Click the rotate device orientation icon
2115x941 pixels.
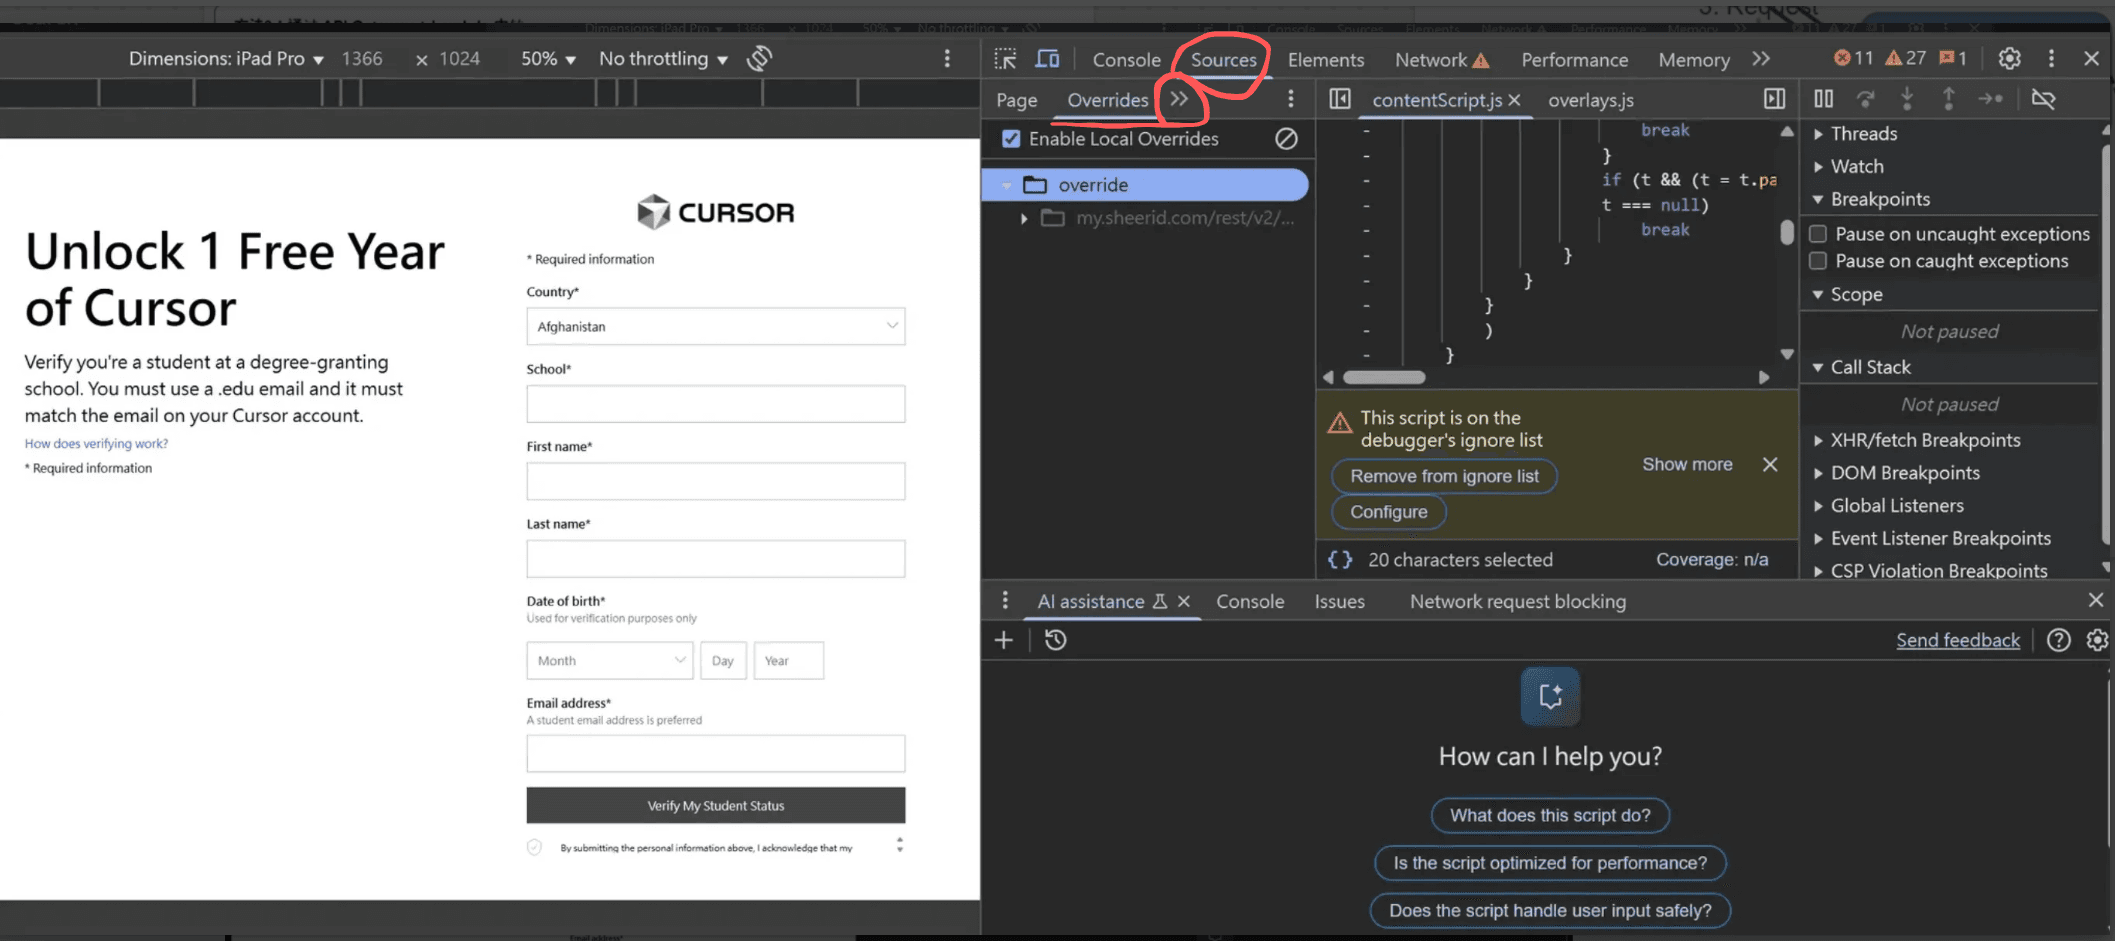pyautogui.click(x=760, y=58)
